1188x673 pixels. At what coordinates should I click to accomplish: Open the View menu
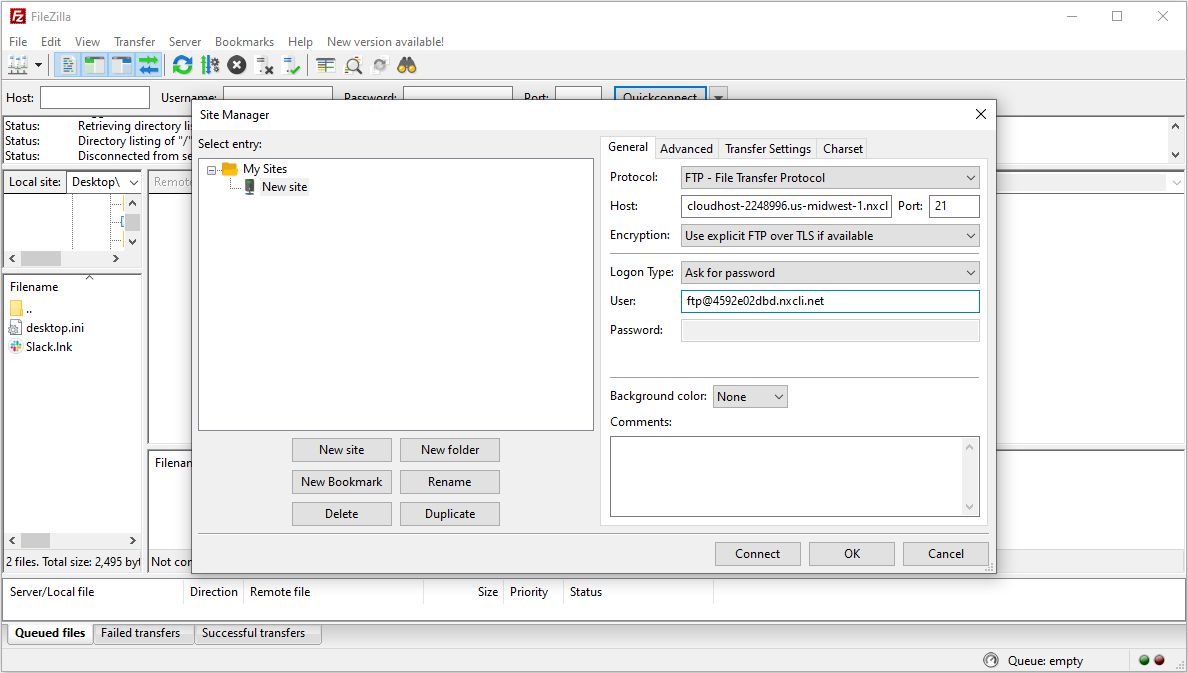(x=87, y=42)
